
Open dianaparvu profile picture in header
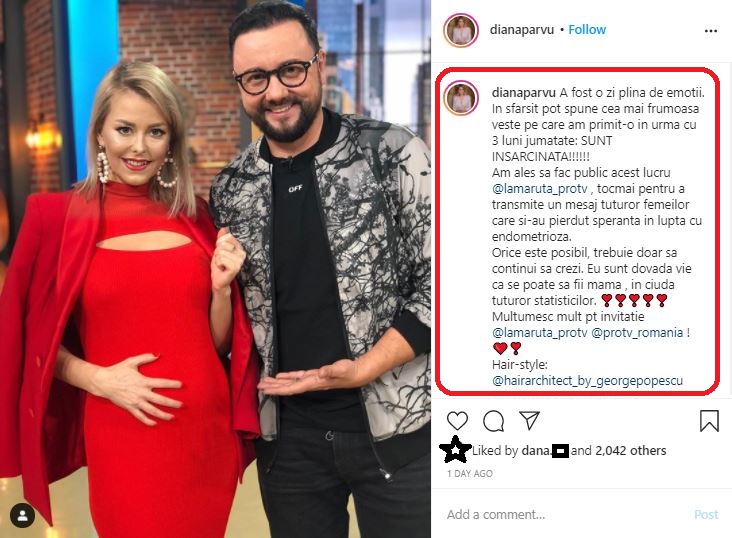point(461,30)
